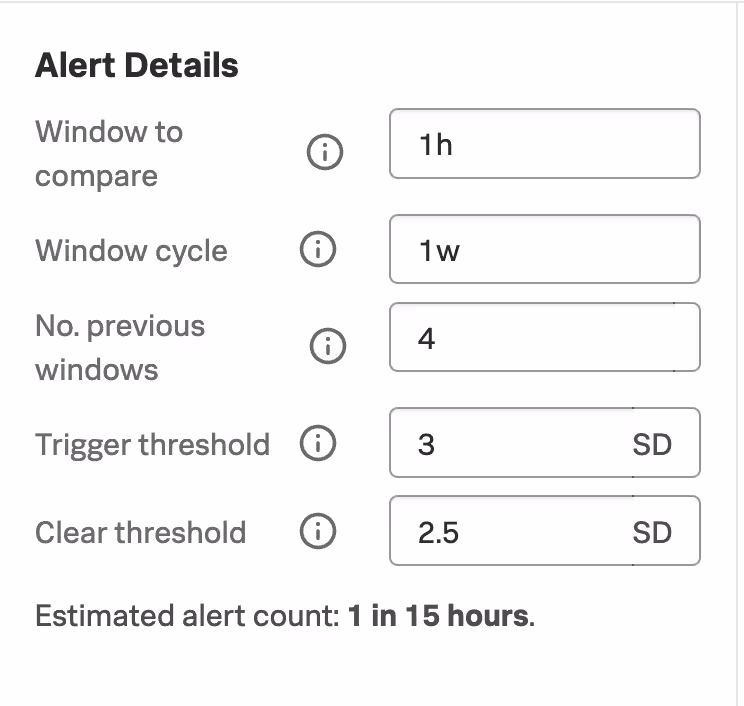
Task: Click the "Trigger threshold" label
Action: pos(152,444)
